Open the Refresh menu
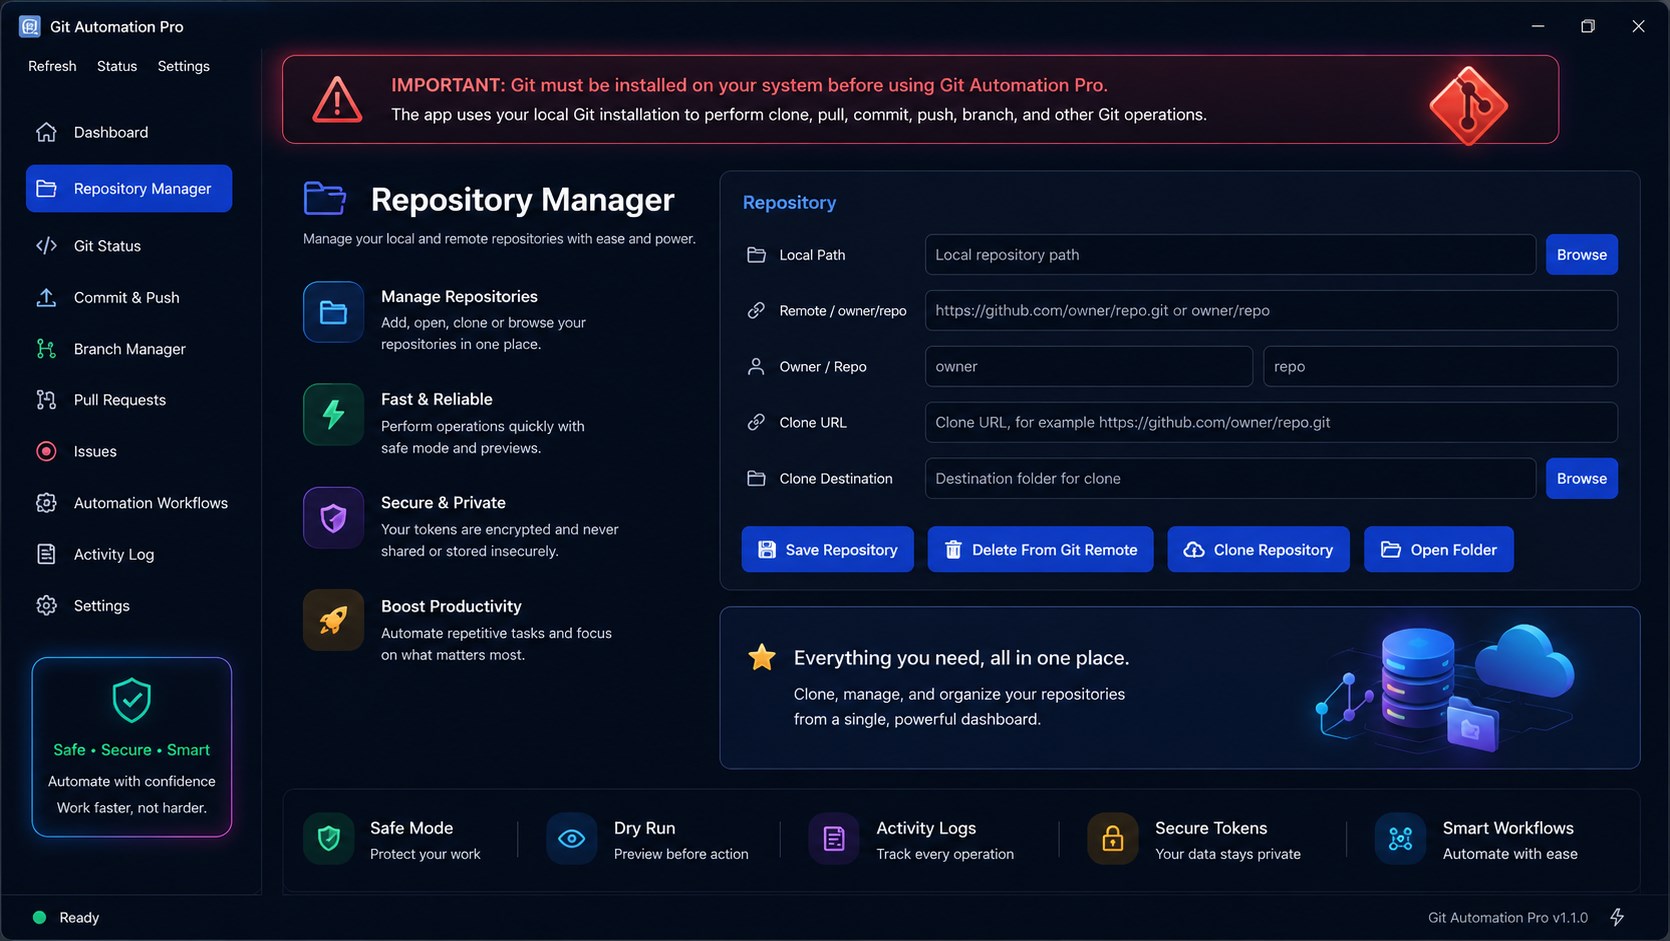 (52, 66)
